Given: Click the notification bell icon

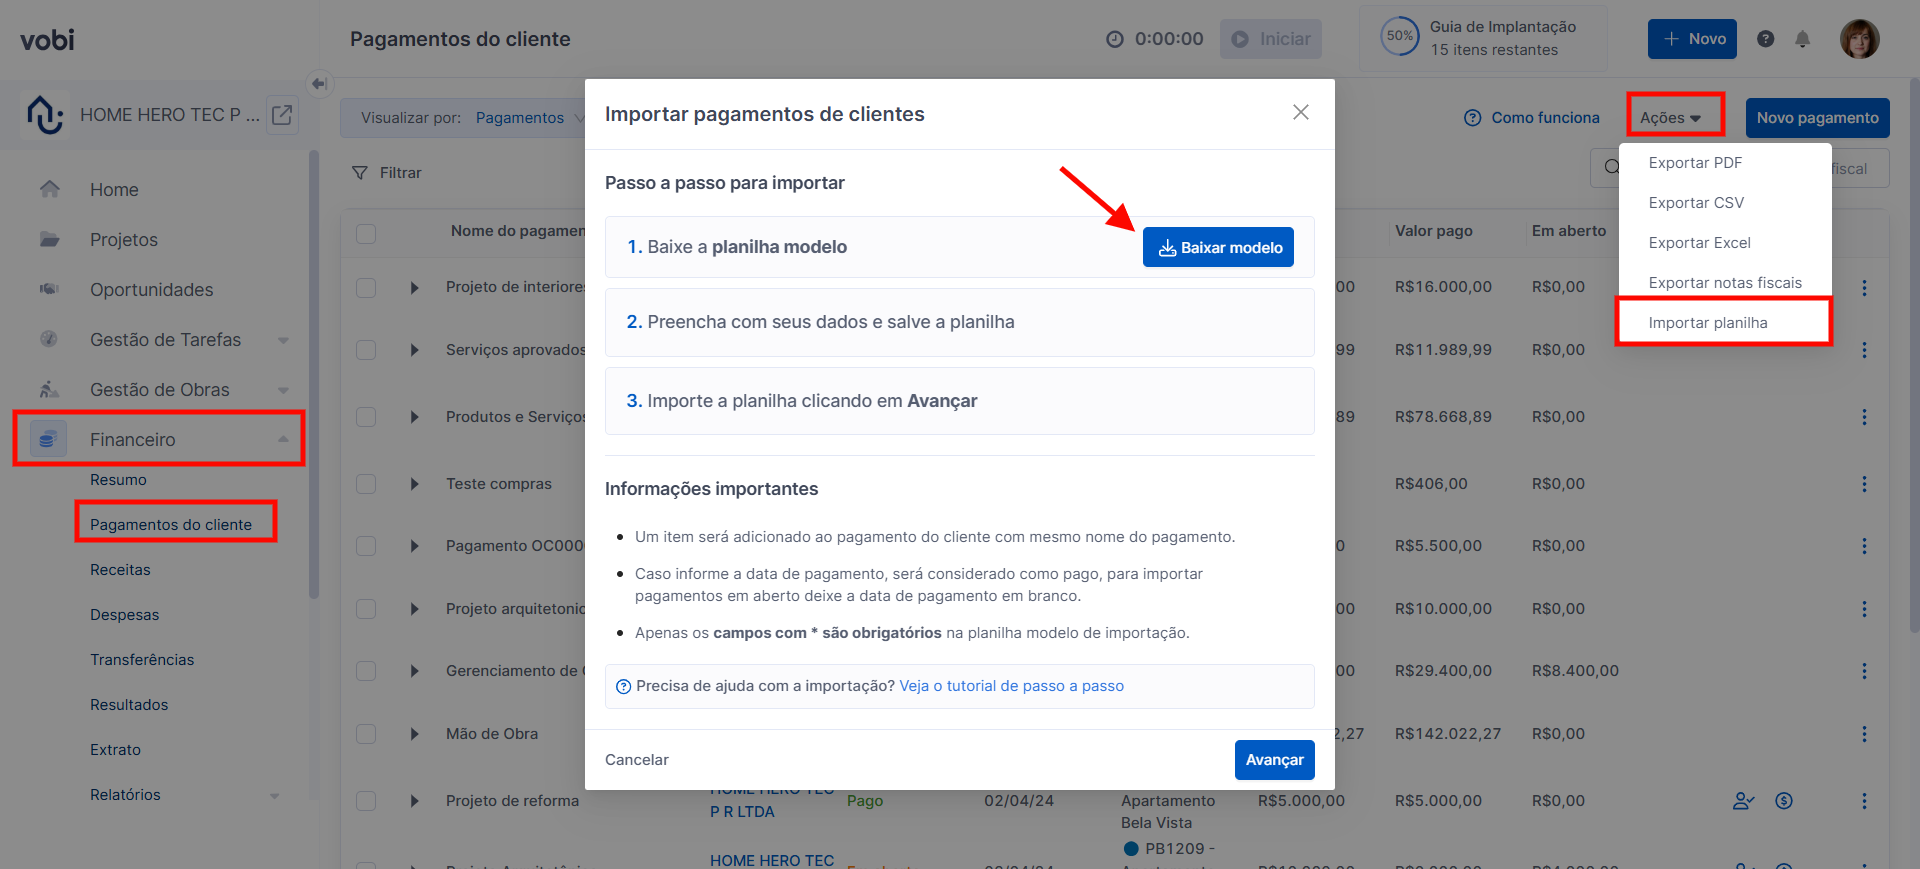Looking at the screenshot, I should (1802, 39).
